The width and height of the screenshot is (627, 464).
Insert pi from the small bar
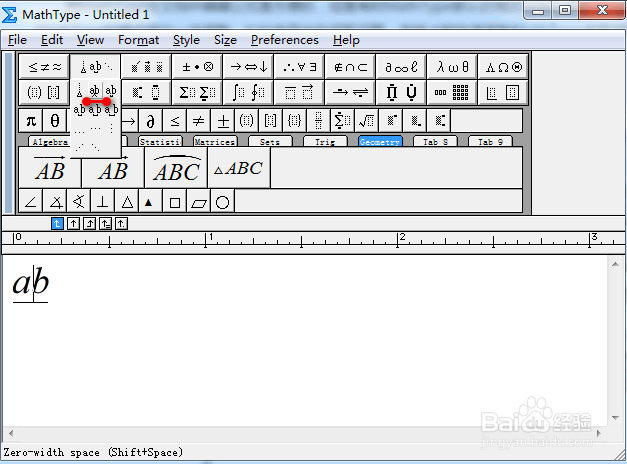(31, 121)
